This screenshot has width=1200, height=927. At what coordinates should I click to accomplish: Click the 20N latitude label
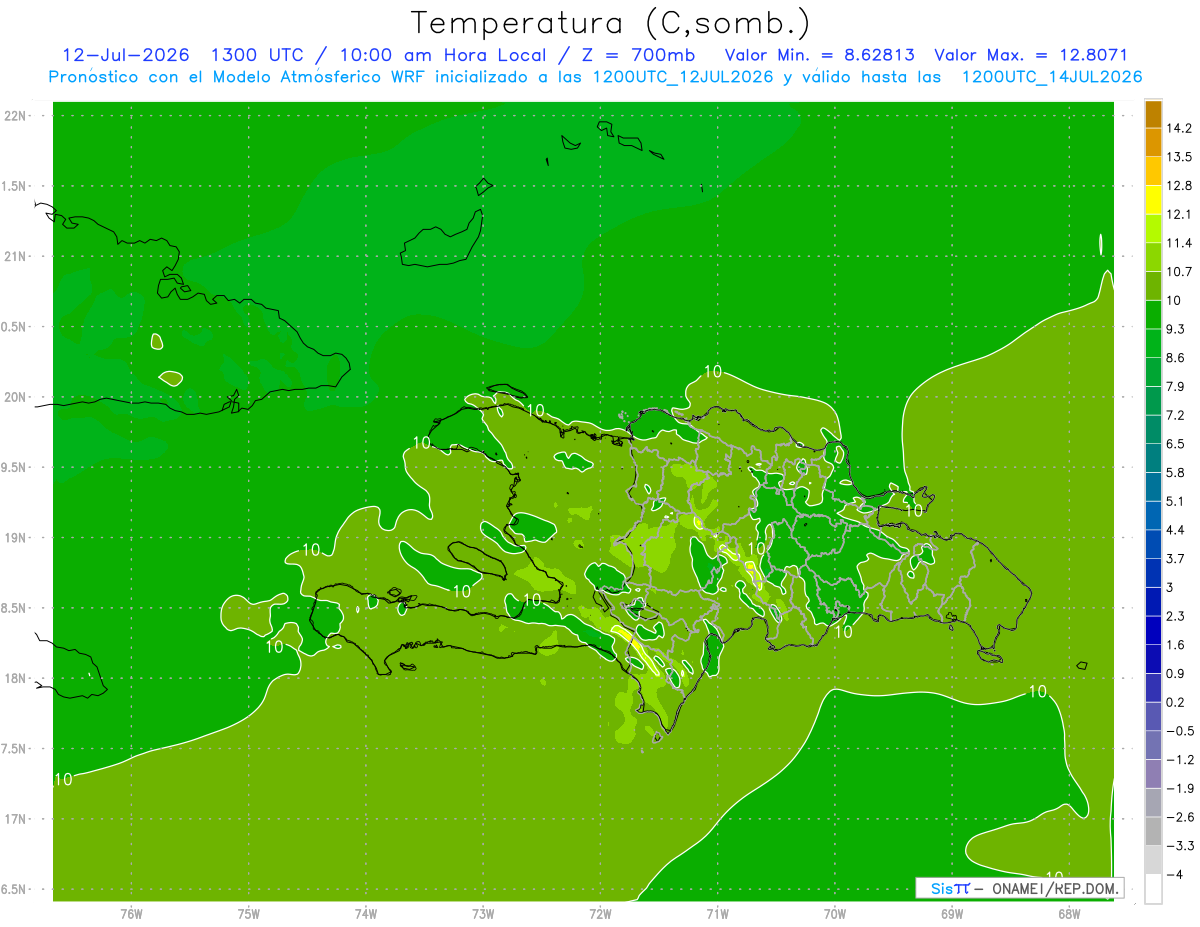tap(15, 397)
